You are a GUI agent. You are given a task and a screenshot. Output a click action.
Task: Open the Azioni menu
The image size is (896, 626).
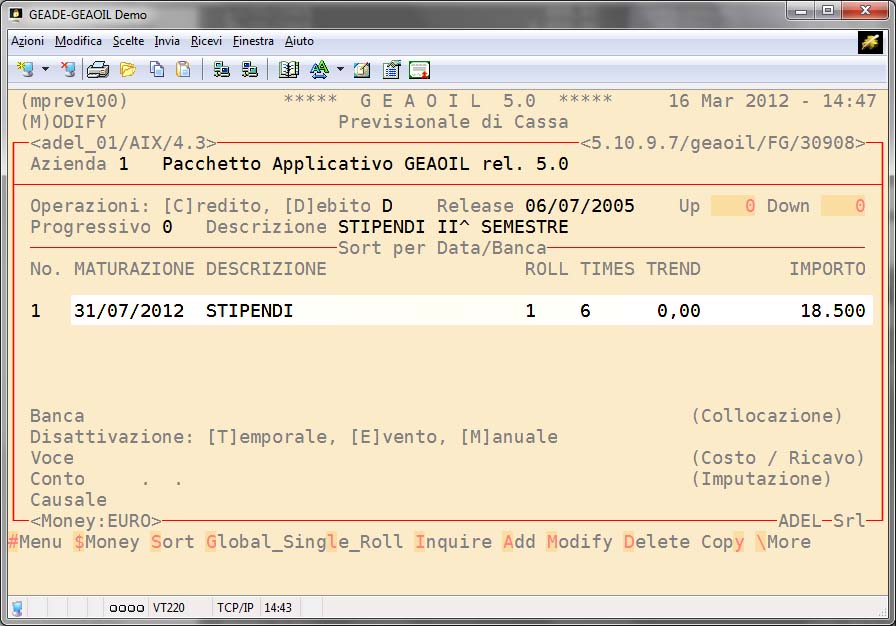(x=27, y=41)
